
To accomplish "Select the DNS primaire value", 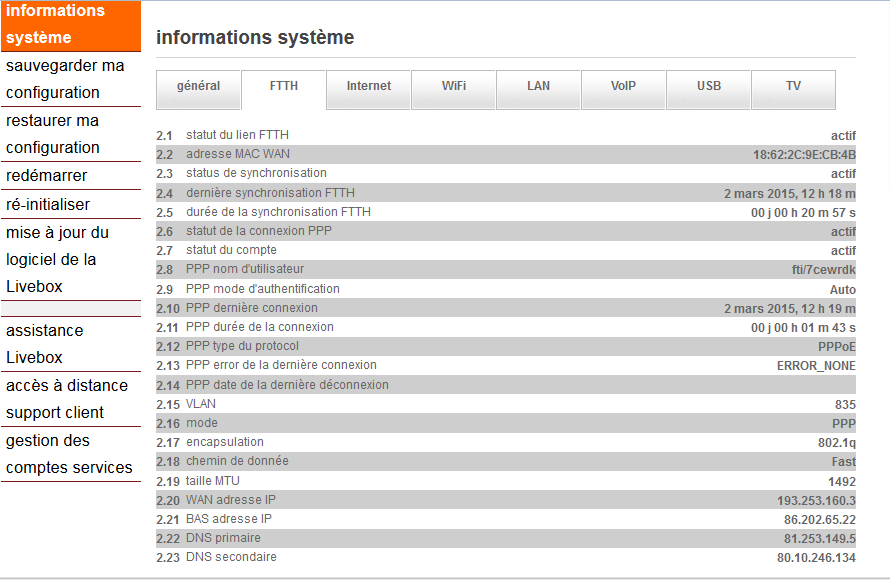I will tap(819, 539).
